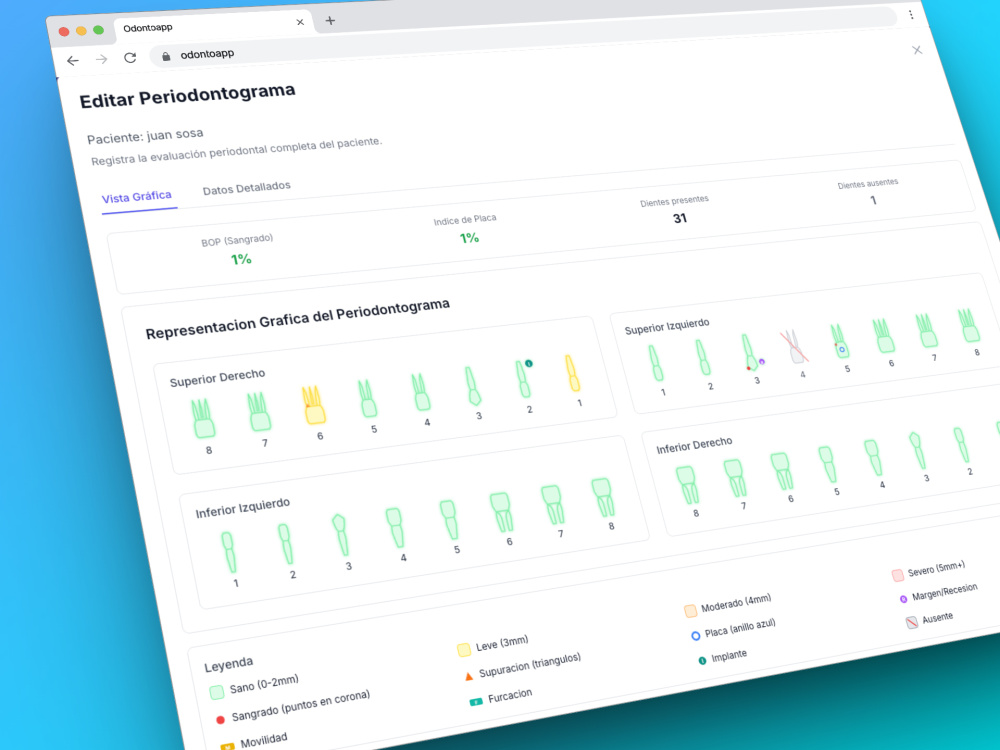The image size is (1000, 750).
Task: Select implant tooth 2 in Superior Derecho
Action: click(524, 379)
